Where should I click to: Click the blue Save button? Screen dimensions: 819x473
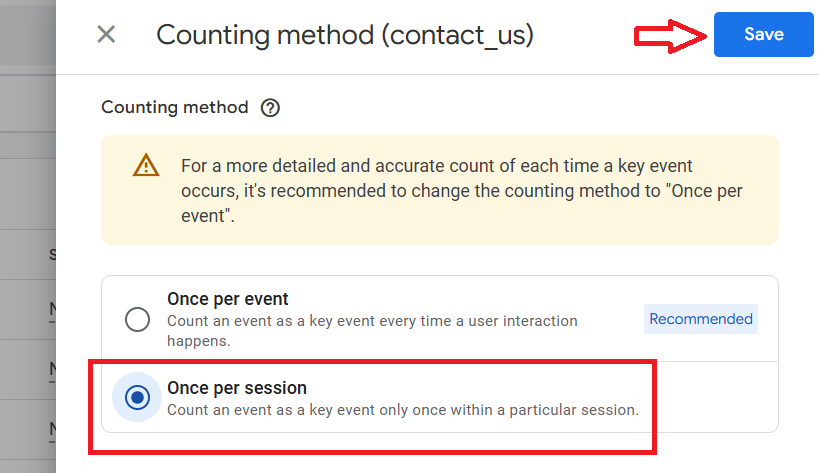[x=763, y=34]
